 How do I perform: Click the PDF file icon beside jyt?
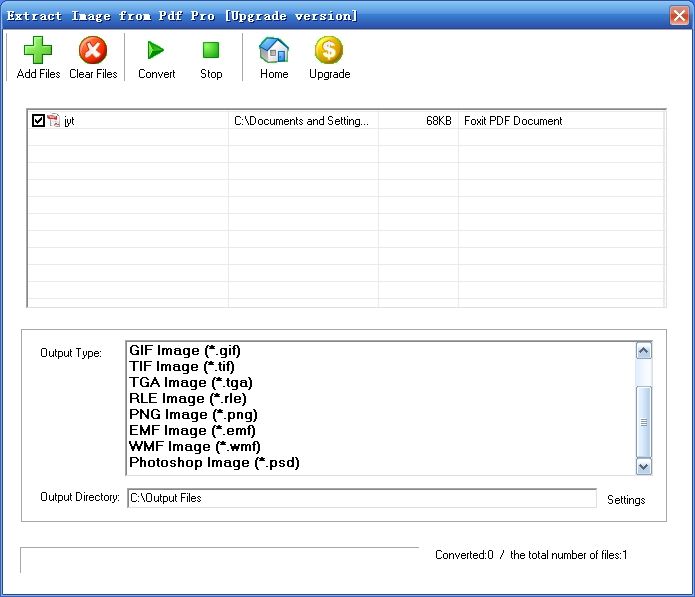click(x=54, y=121)
